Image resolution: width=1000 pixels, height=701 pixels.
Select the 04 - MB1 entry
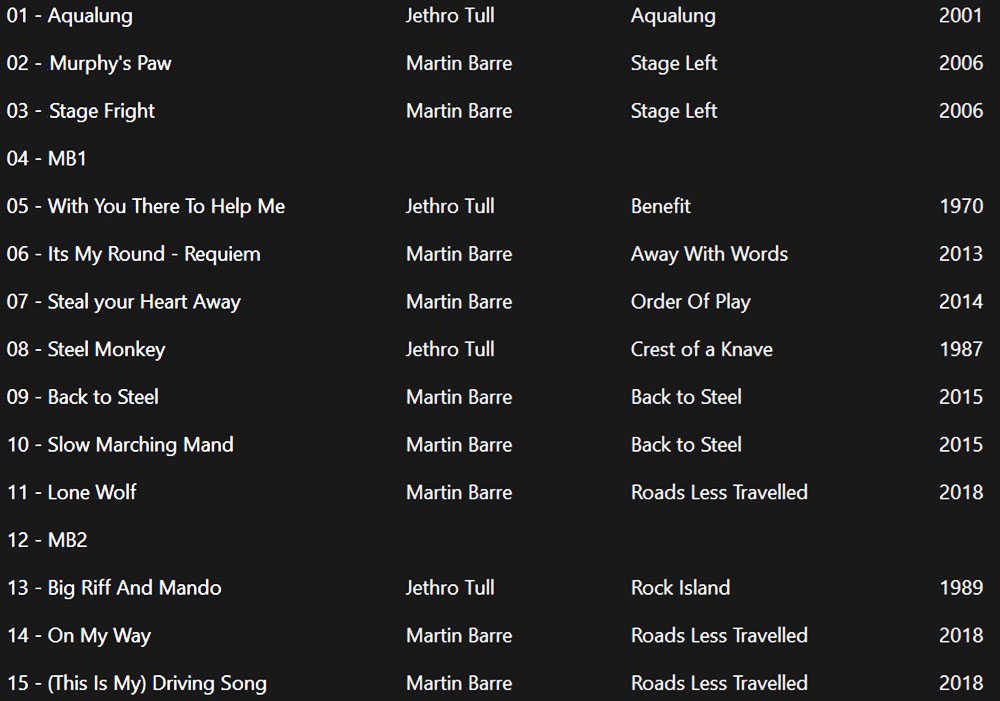(x=46, y=158)
